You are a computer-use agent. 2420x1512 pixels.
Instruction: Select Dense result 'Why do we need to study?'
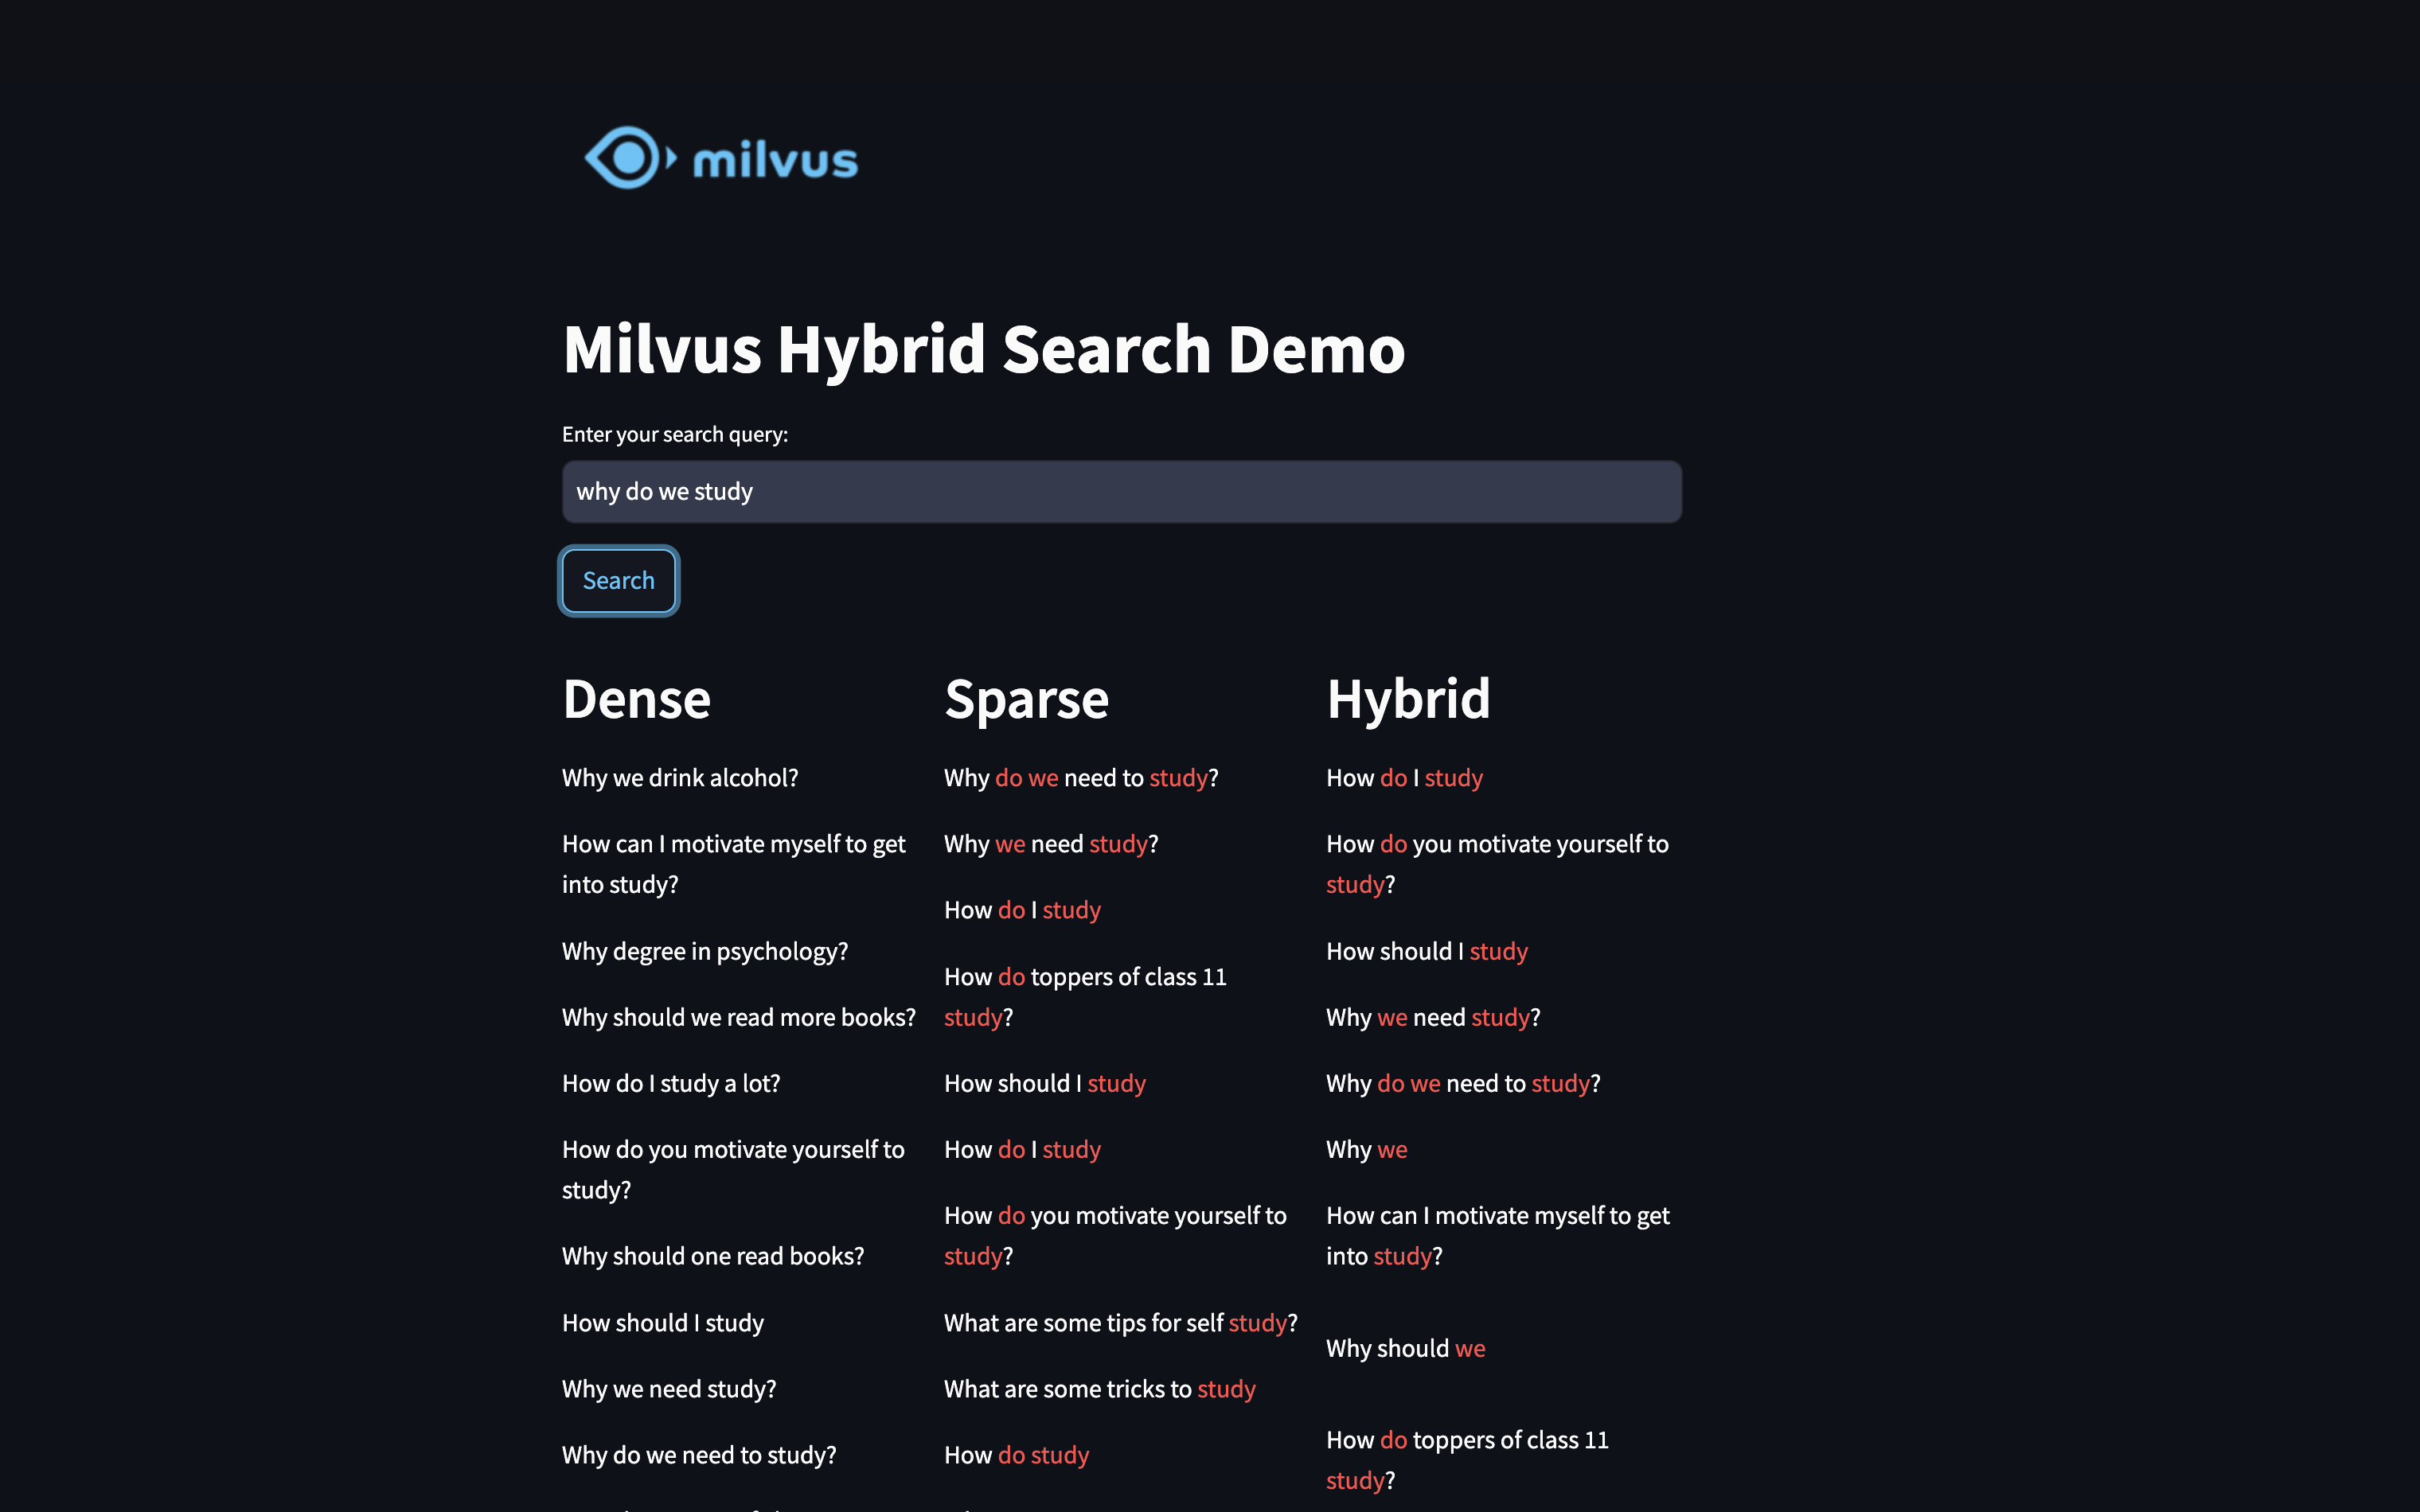point(699,1455)
